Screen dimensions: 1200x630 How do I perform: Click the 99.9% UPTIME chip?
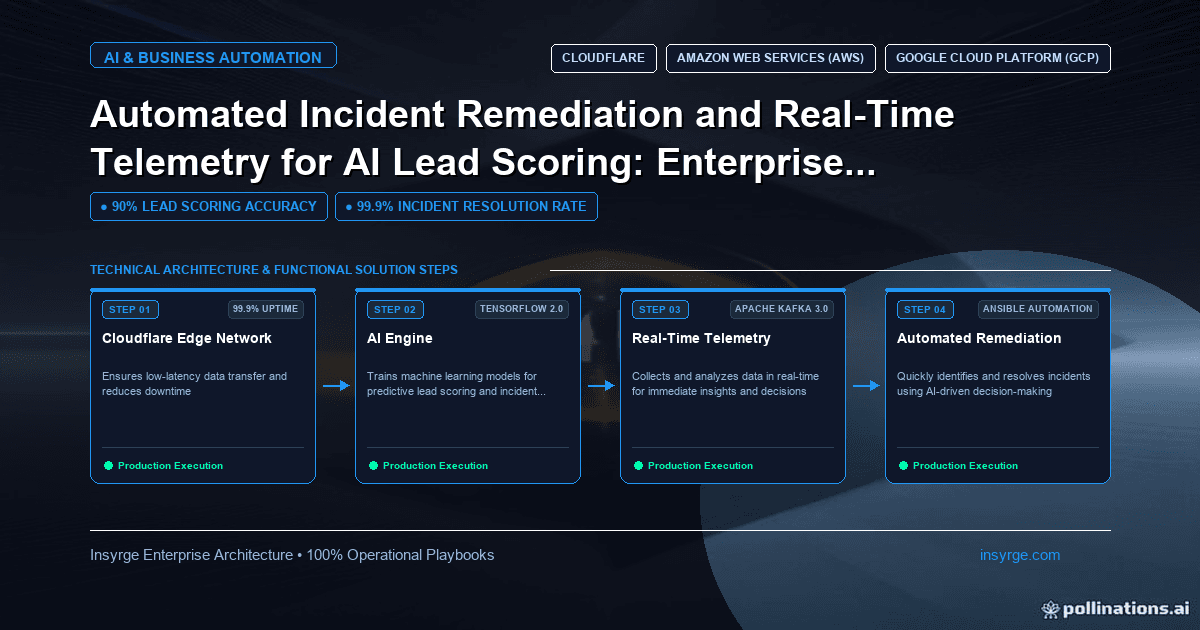265,309
